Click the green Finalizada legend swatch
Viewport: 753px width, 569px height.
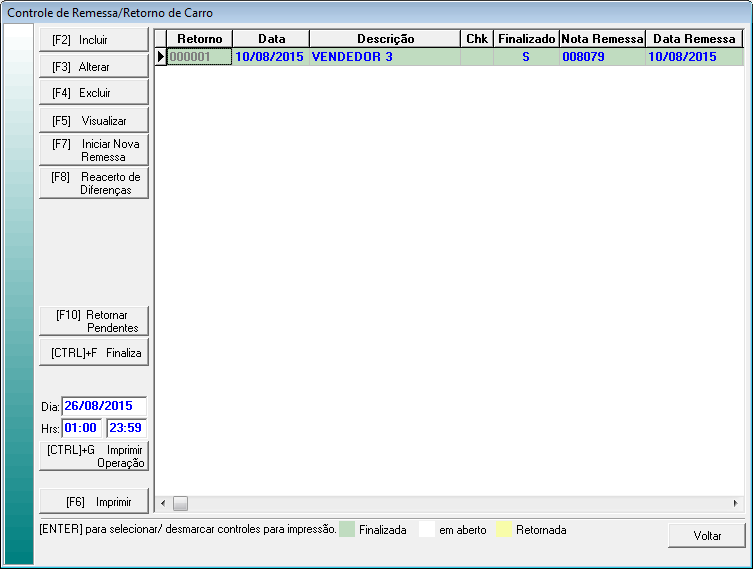(x=347, y=529)
